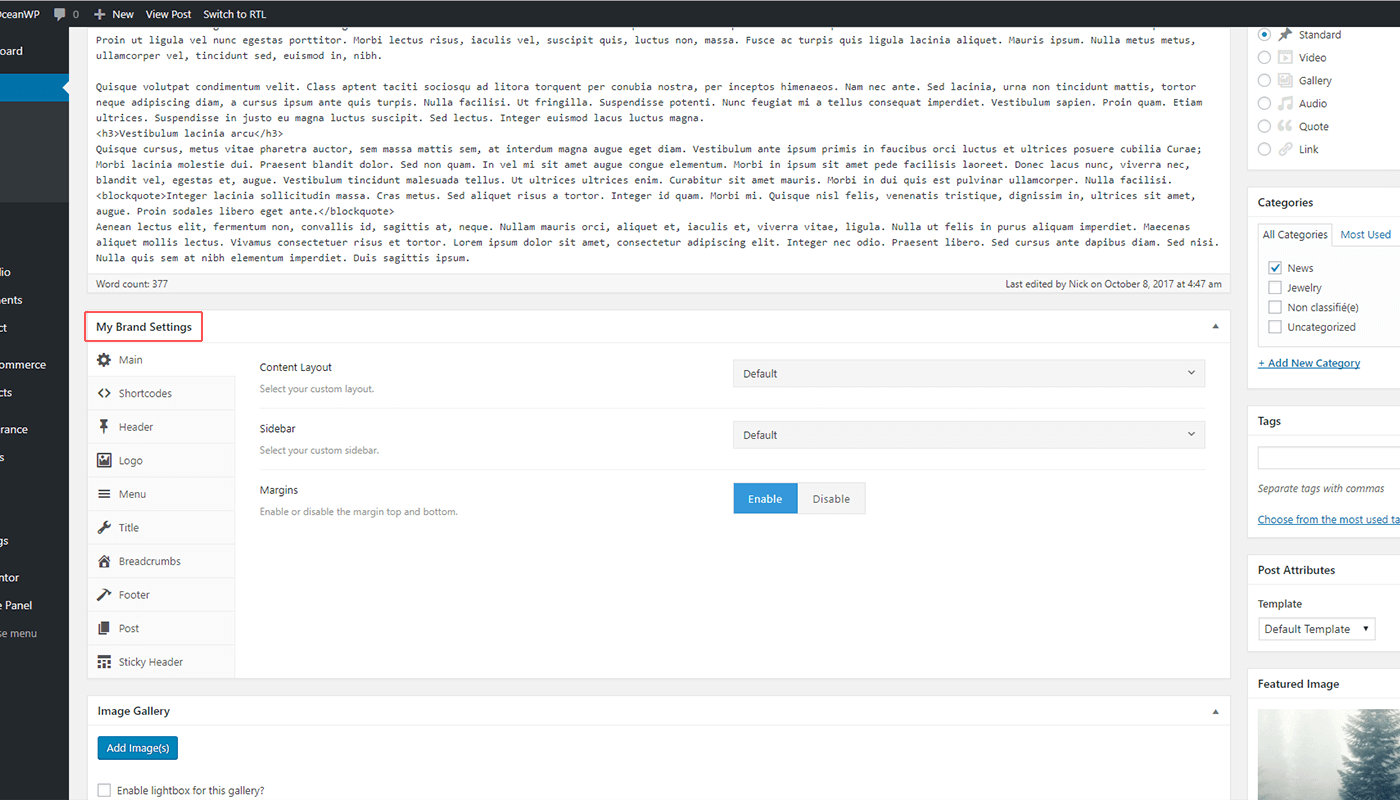
Task: Select the Audio post format radio
Action: [1265, 104]
